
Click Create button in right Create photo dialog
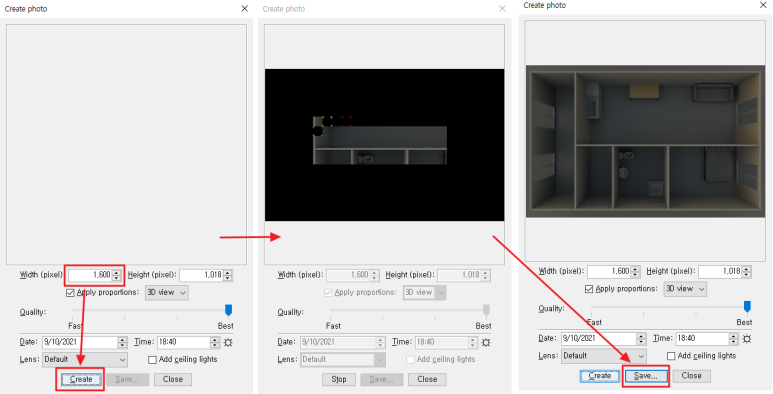coord(599,376)
